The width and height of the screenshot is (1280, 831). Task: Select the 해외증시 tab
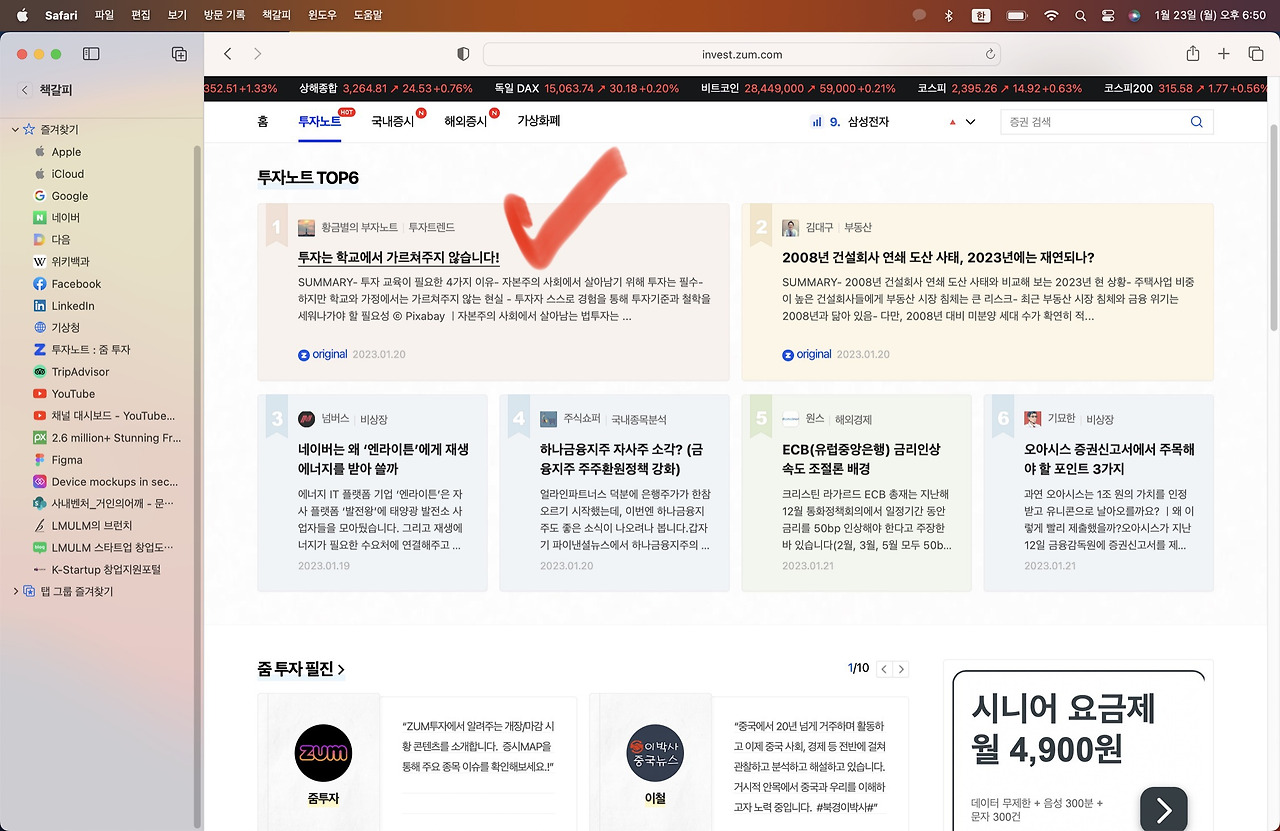[x=465, y=122]
